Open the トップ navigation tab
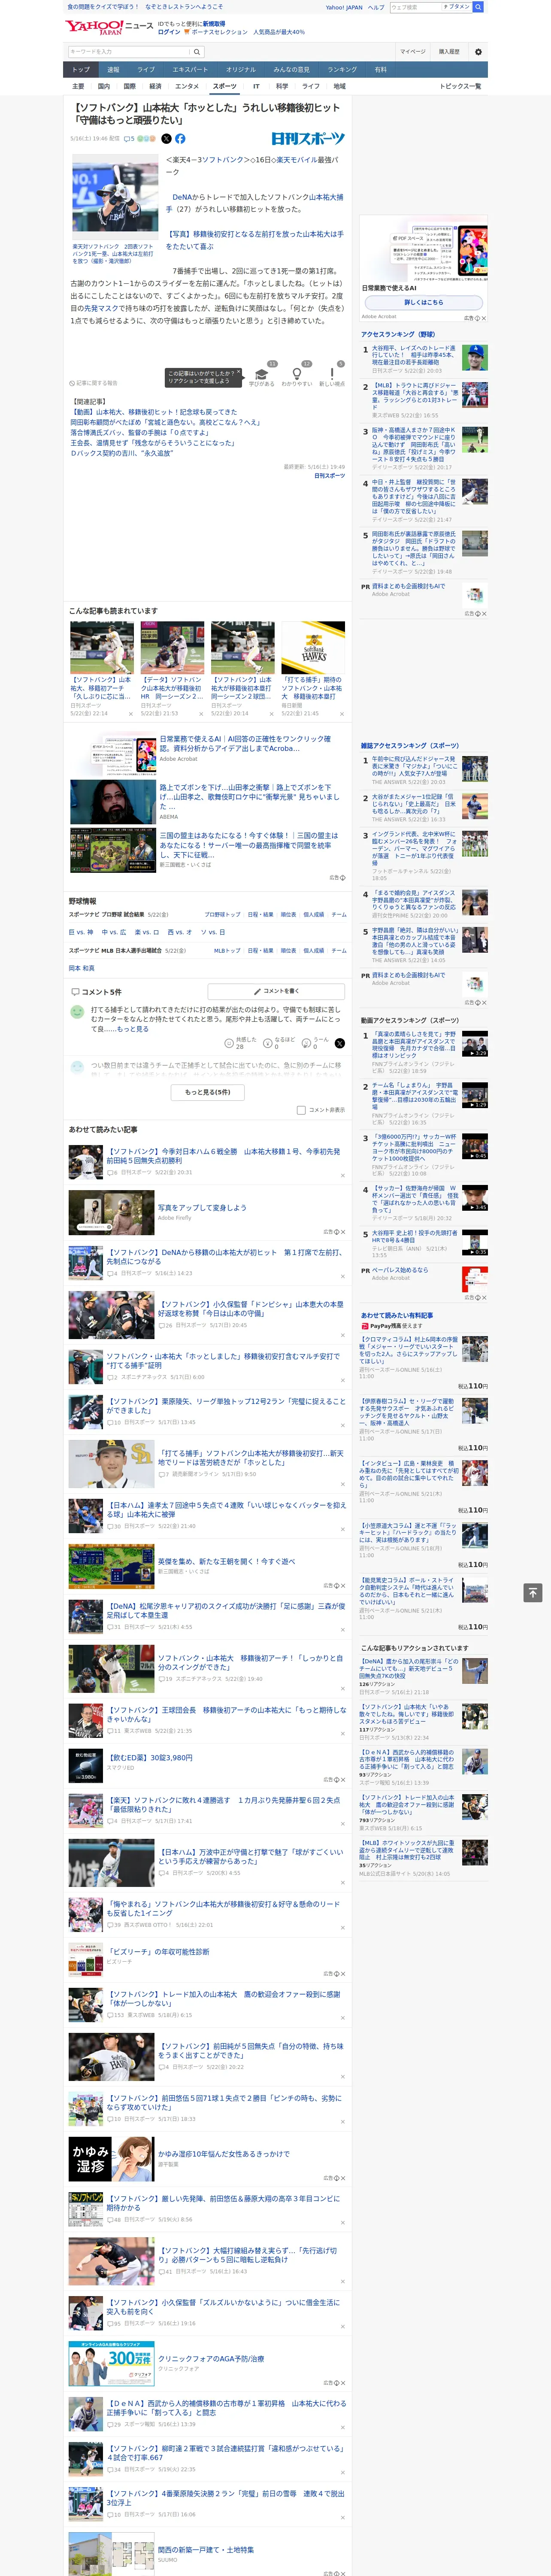The image size is (551, 2576). click(81, 70)
